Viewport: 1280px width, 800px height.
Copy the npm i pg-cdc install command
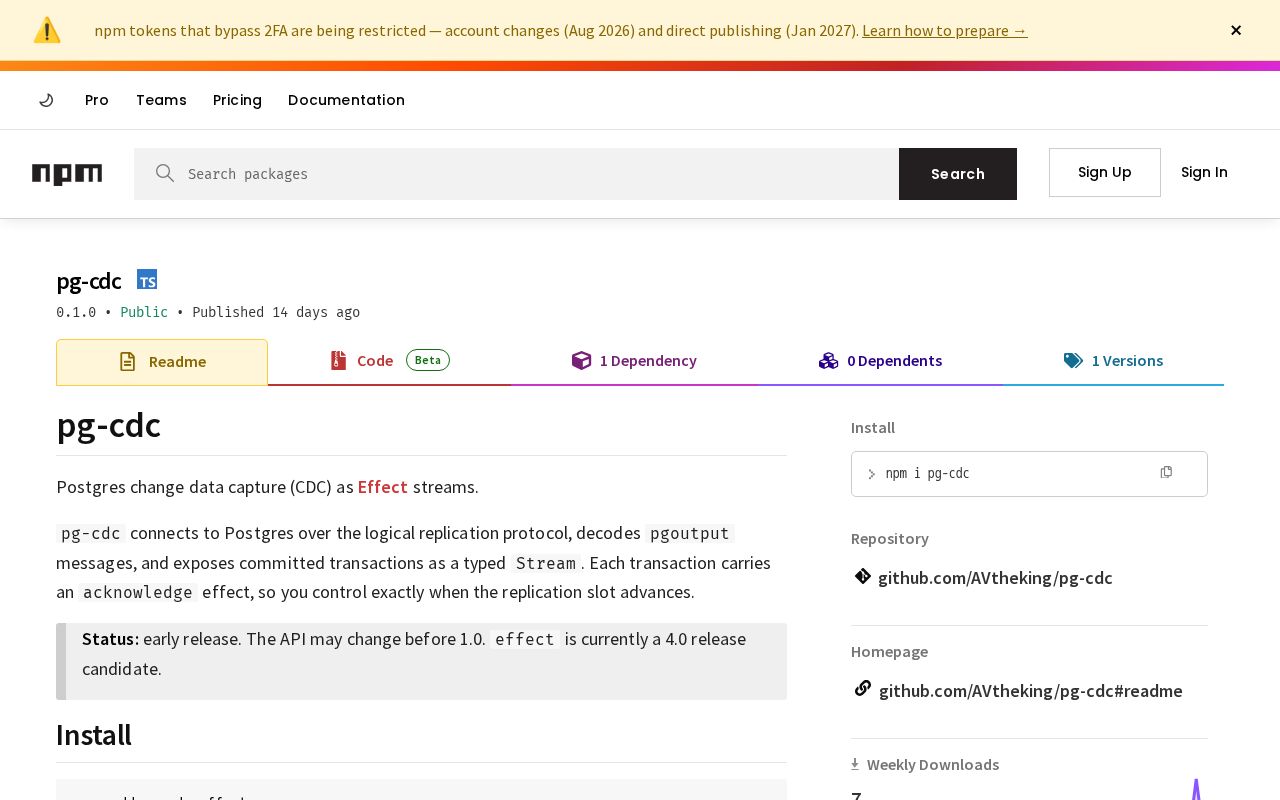pyautogui.click(x=1166, y=473)
